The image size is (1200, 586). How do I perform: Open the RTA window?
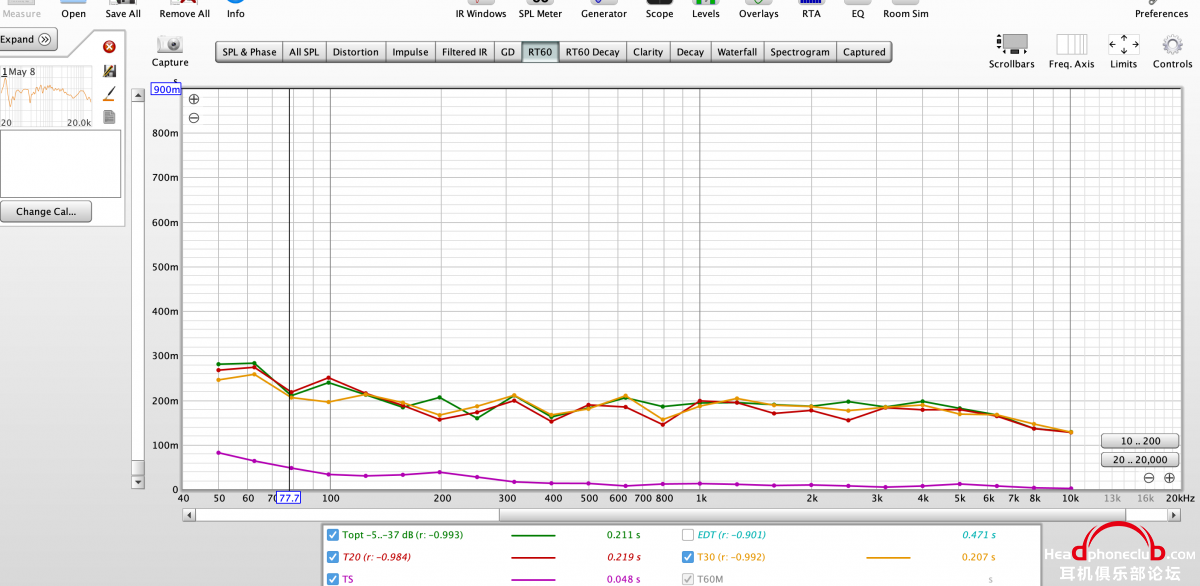coord(811,10)
